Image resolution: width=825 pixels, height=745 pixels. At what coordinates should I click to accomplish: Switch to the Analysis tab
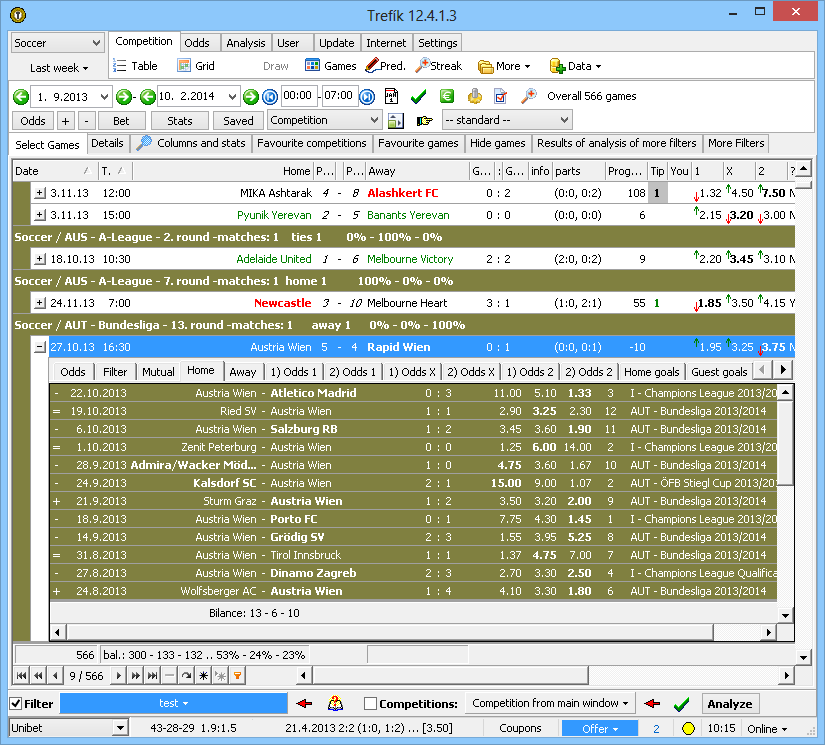[x=245, y=43]
